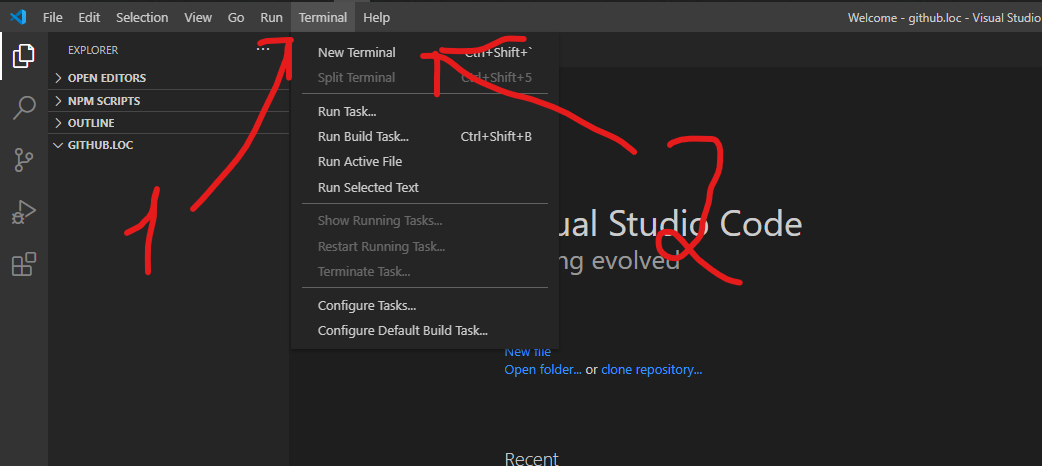The image size is (1042, 466).
Task: Select Configure Tasks... entry
Action: pyautogui.click(x=425, y=306)
